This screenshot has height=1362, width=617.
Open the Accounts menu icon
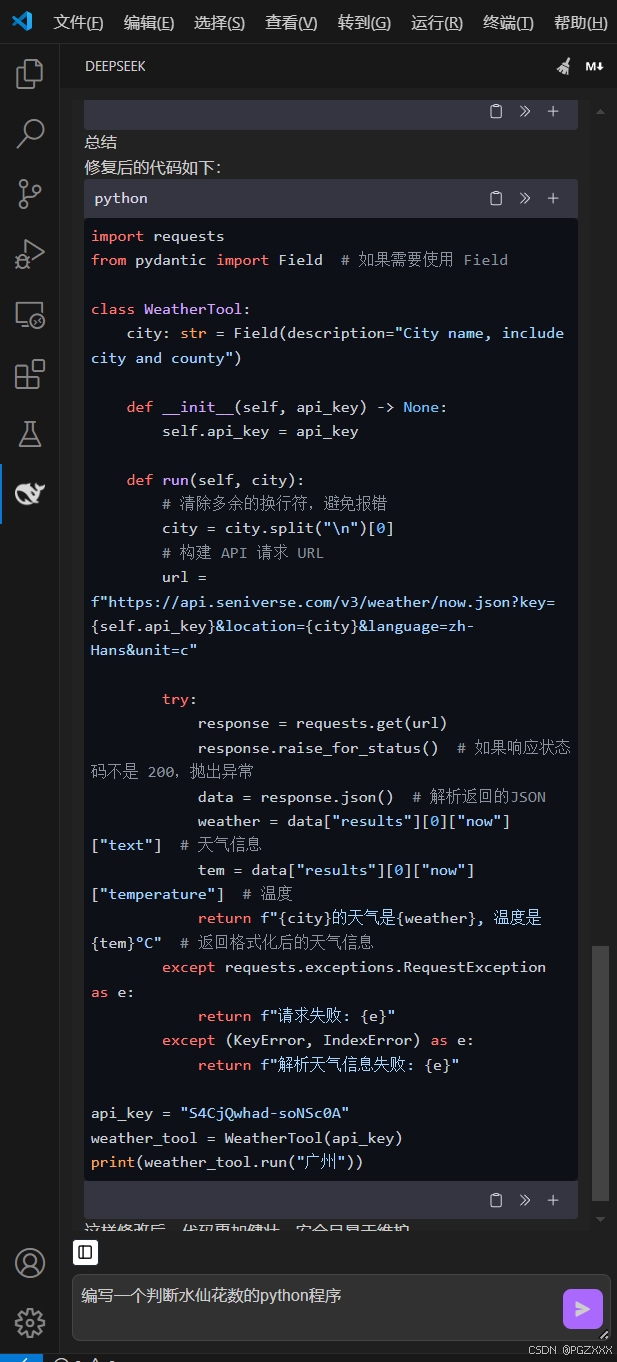[x=30, y=1263]
